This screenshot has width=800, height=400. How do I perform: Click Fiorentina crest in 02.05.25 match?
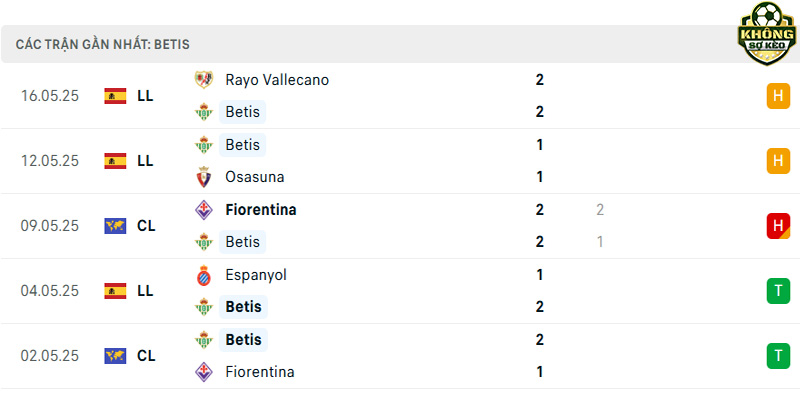(x=204, y=371)
